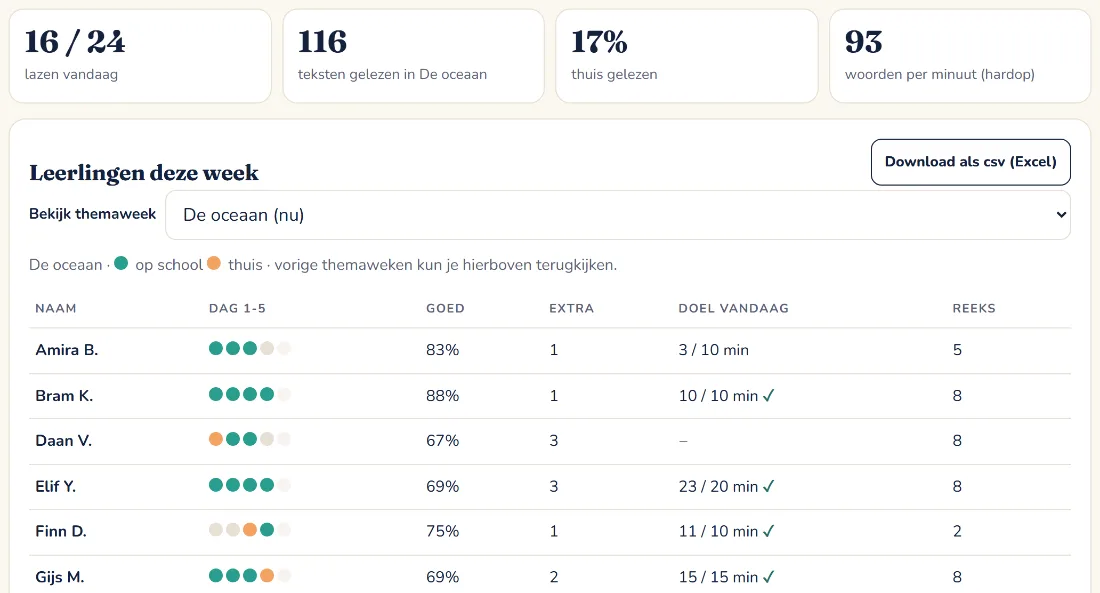1100x593 pixels.
Task: Open student Finn D.
Action: tap(61, 531)
